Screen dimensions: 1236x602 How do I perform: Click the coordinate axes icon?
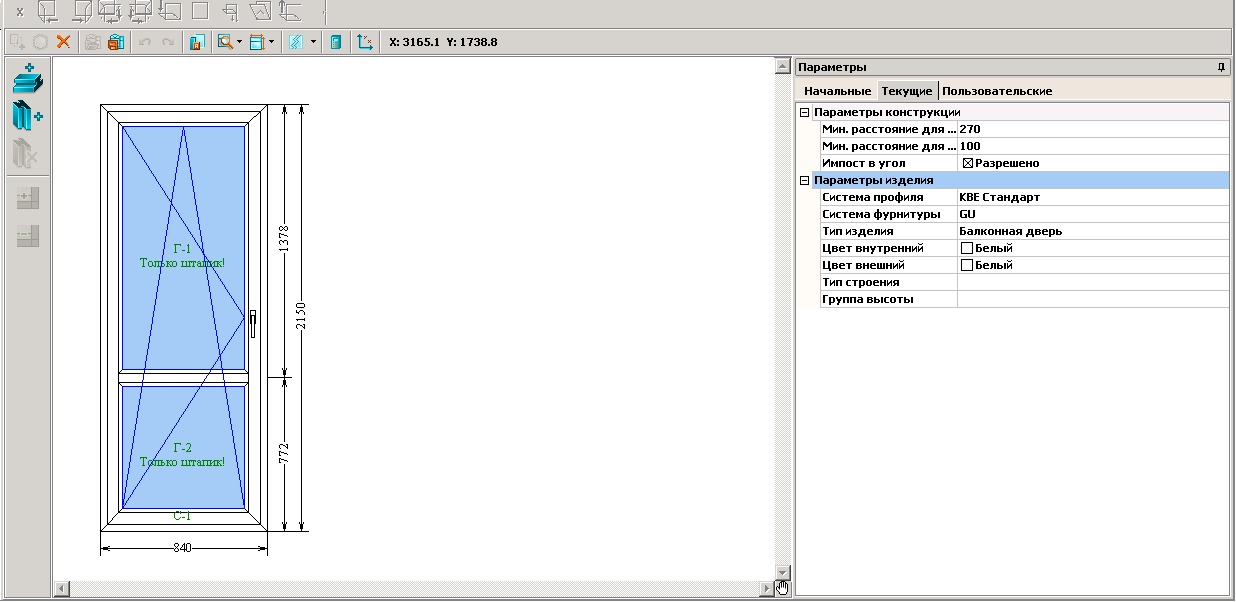365,42
